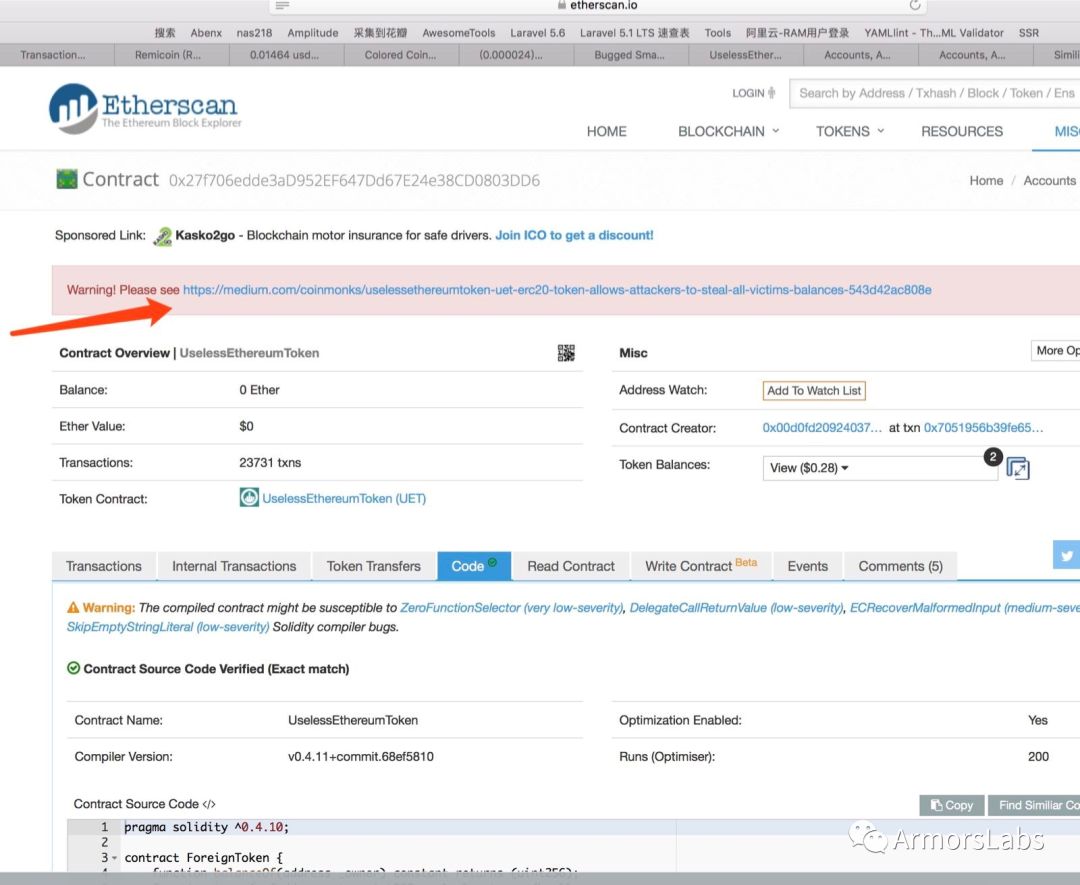Open the AwesomeTools bookmark
Viewport: 1080px width, 885px height.
click(x=459, y=33)
